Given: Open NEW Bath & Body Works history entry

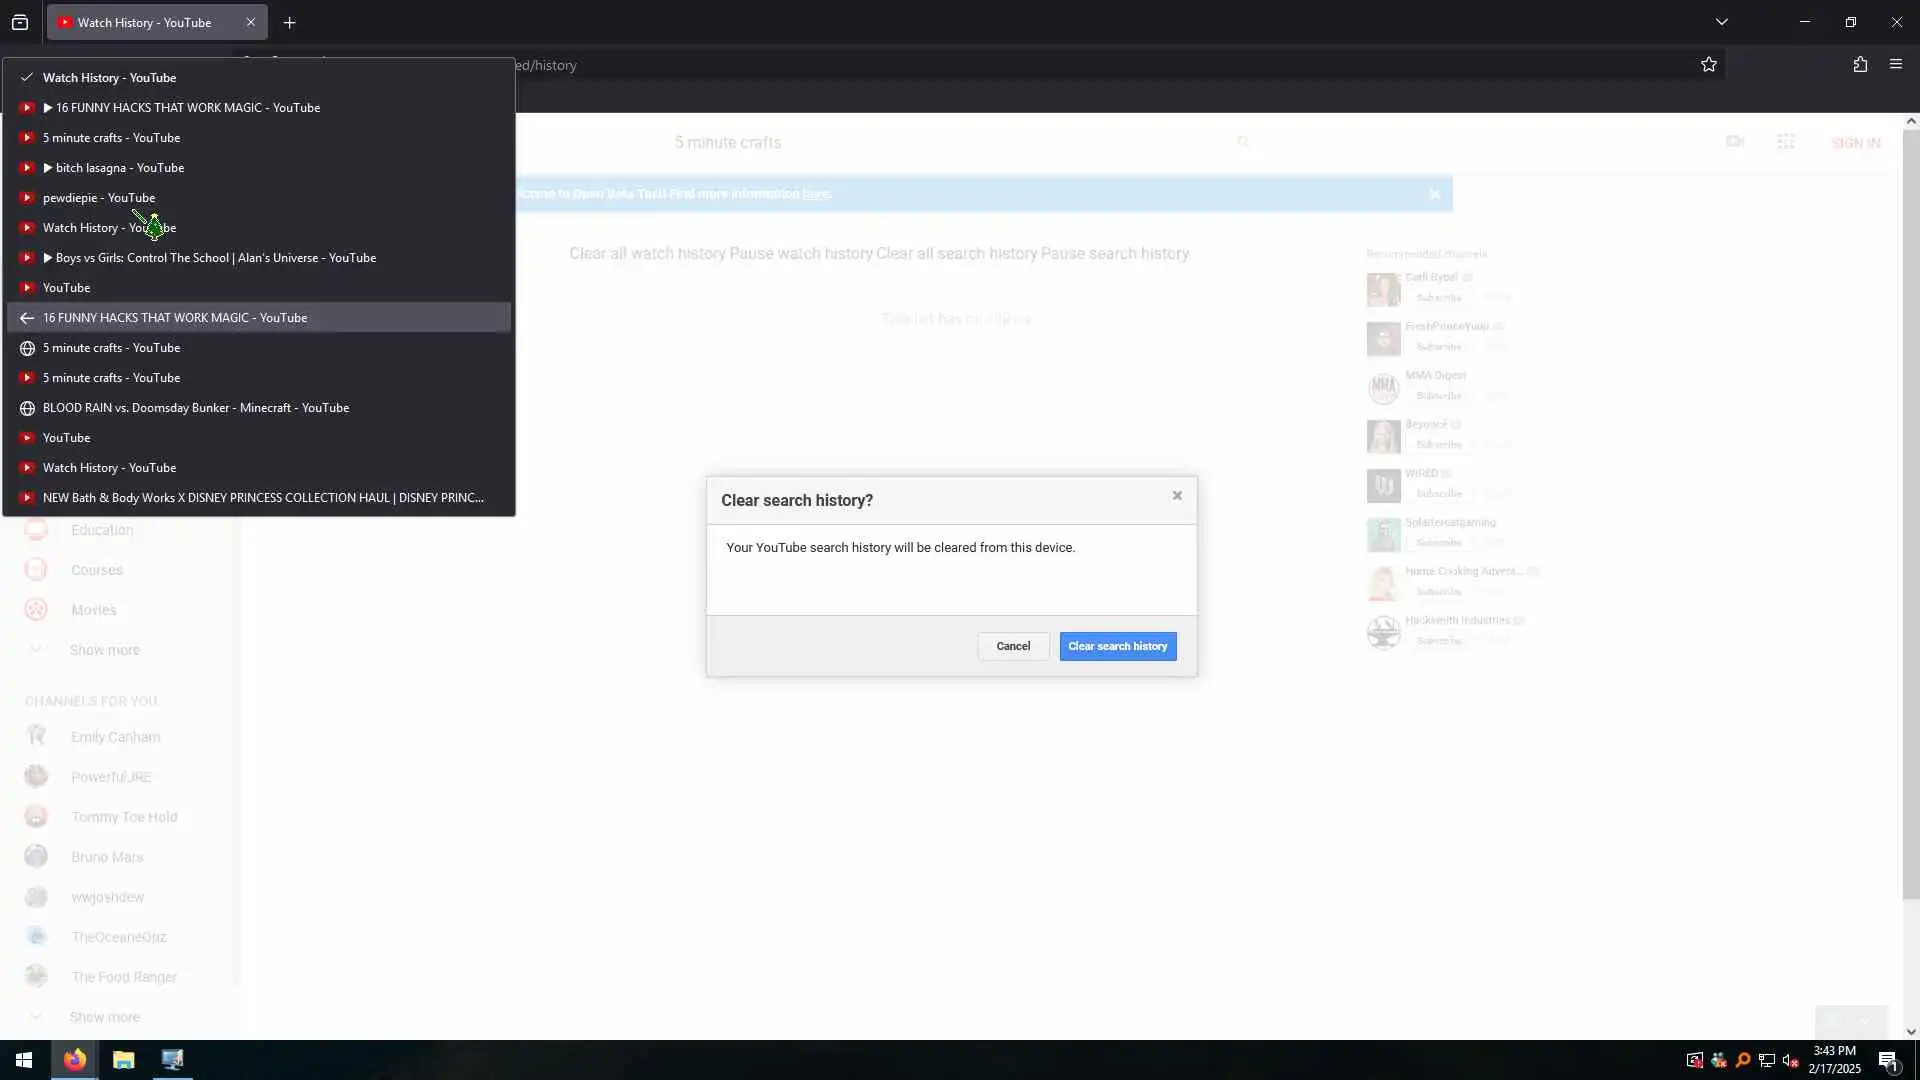Looking at the screenshot, I should pyautogui.click(x=263, y=498).
